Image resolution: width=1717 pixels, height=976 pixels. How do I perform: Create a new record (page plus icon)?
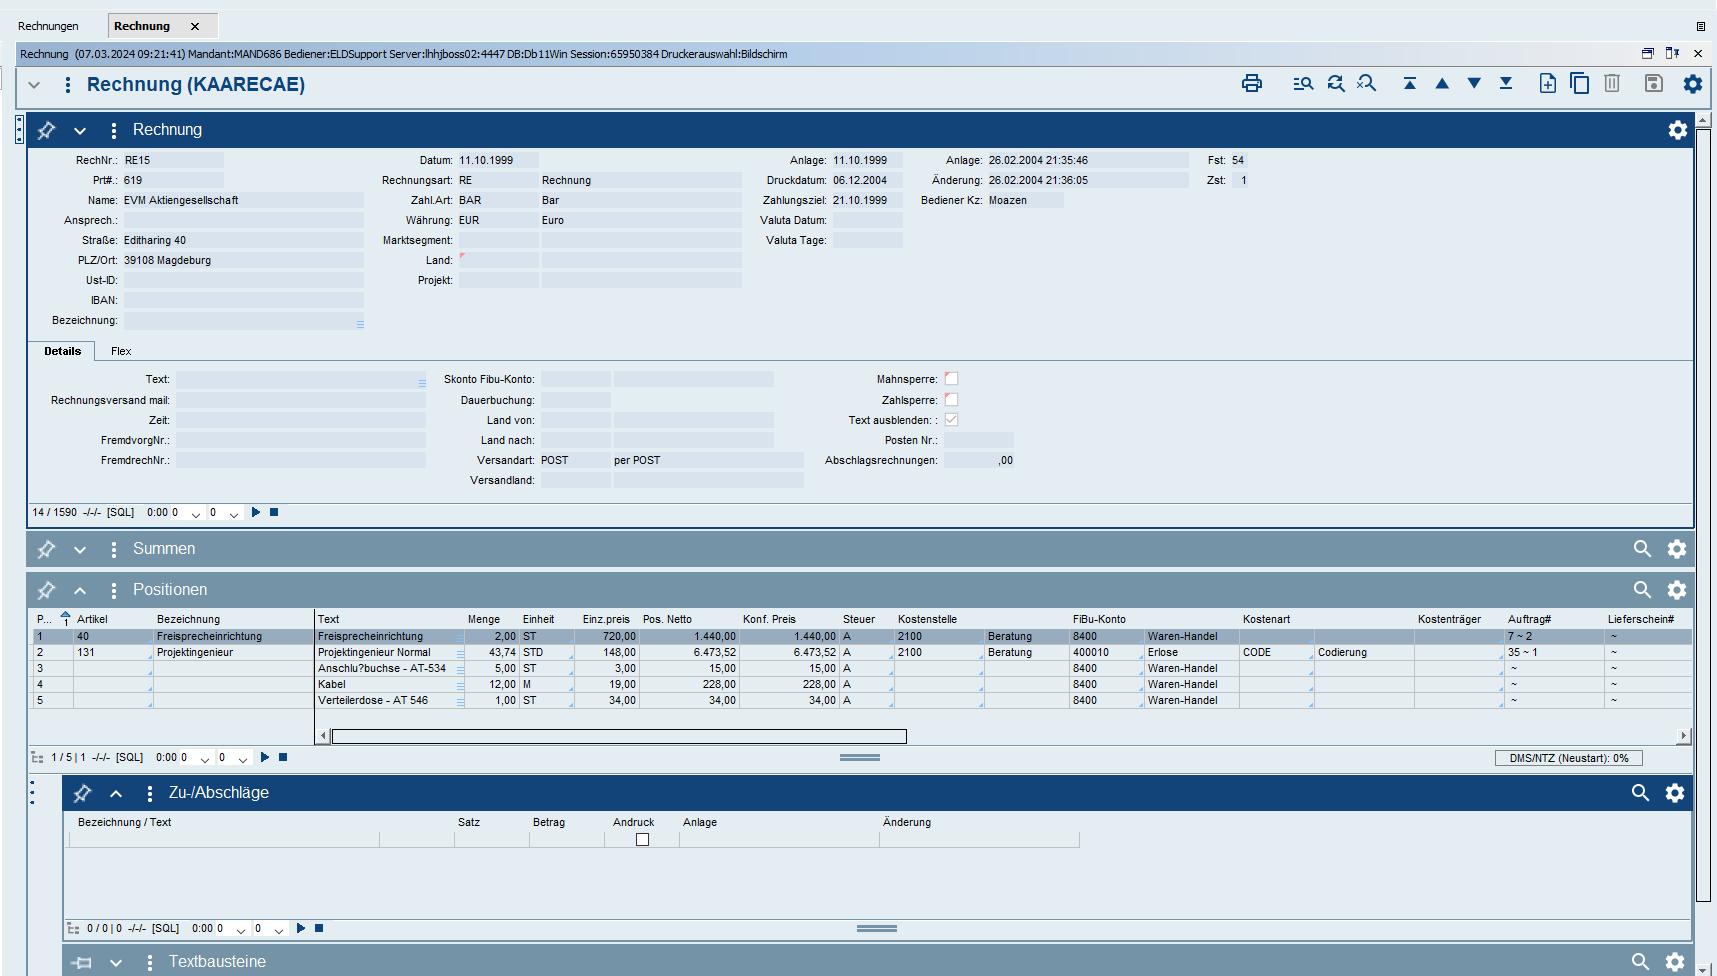1547,84
